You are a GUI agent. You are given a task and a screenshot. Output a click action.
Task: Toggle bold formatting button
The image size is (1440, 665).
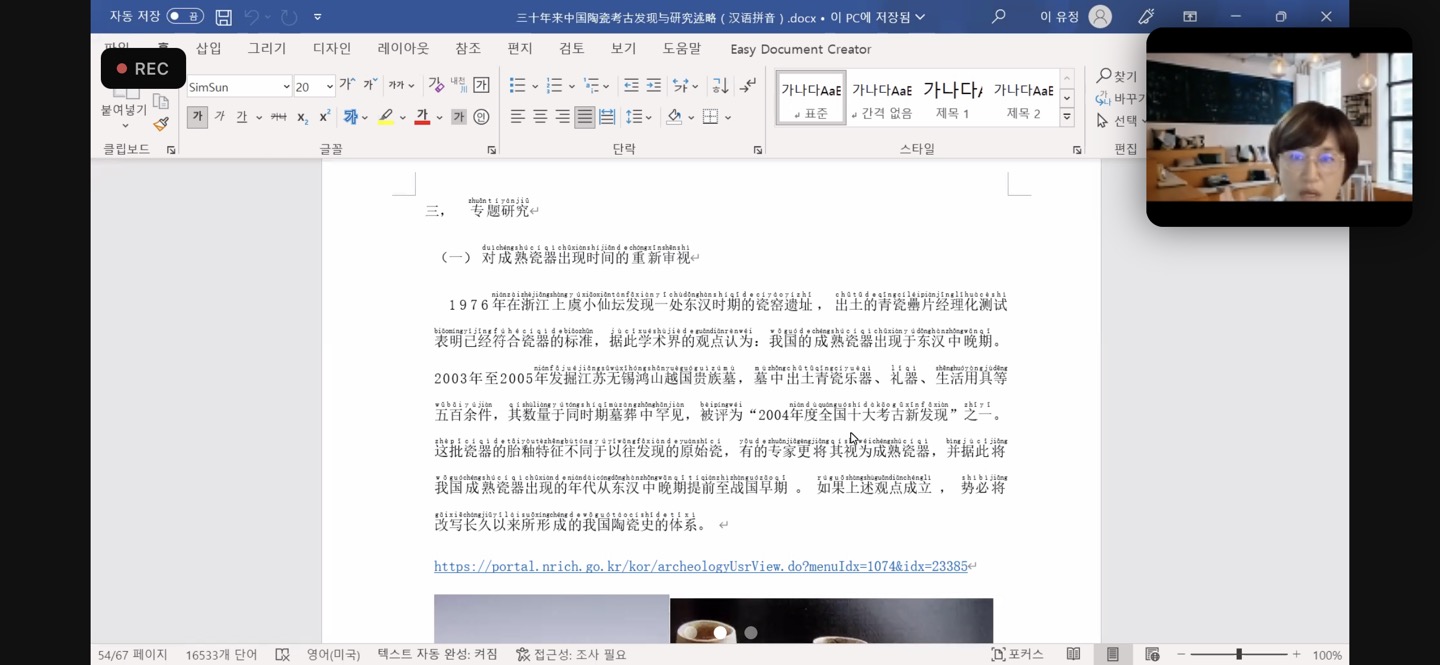pos(197,117)
